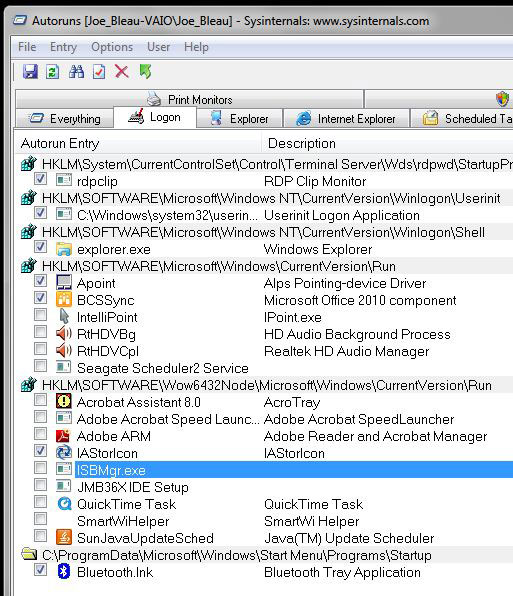Enable the QuickTime Task checkbox
This screenshot has width=513, height=596.
(40, 502)
